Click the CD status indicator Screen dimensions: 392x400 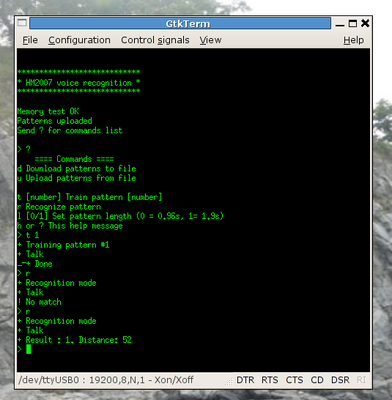click(x=317, y=380)
